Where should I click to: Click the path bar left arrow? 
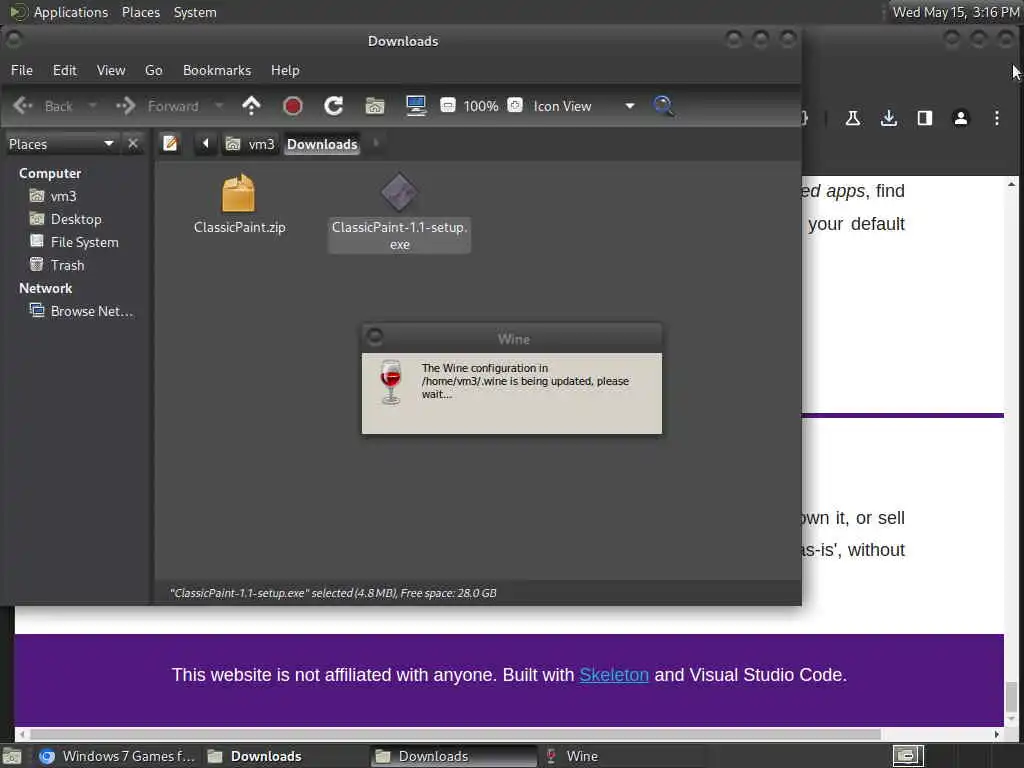(x=205, y=144)
